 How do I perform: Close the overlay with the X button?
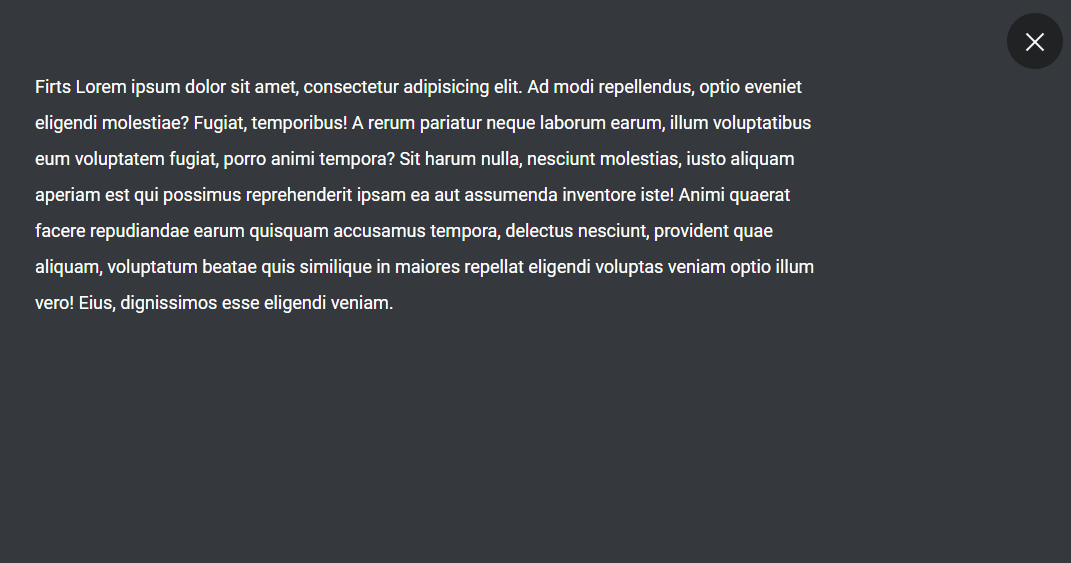pos(1034,42)
